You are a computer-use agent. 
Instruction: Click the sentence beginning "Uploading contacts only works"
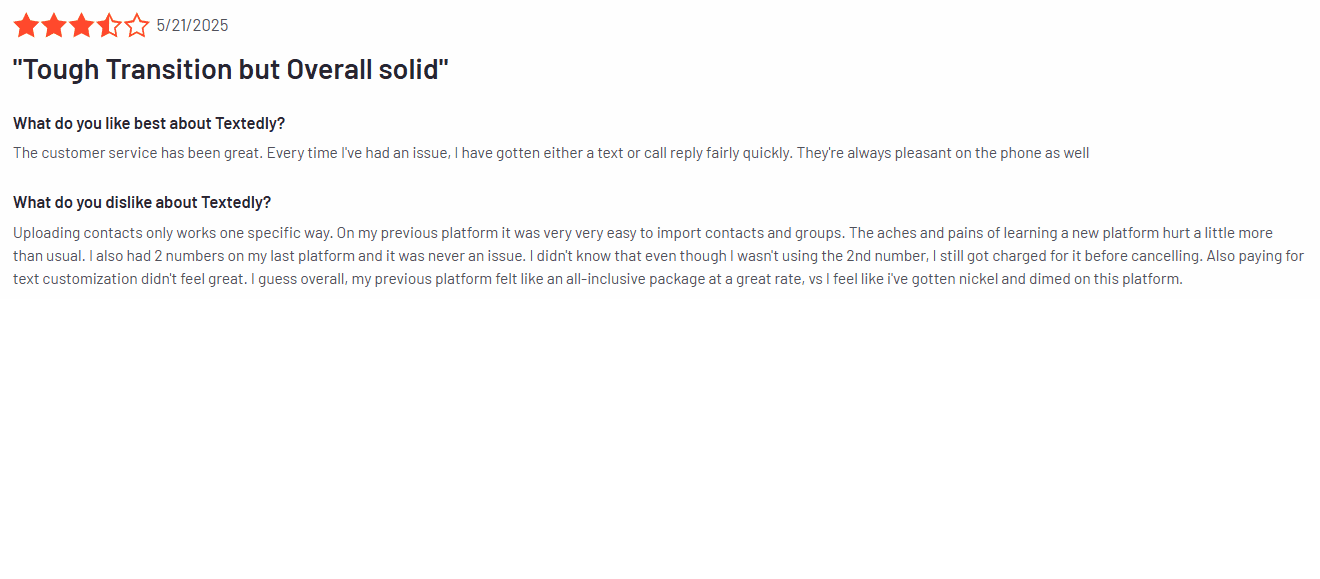pyautogui.click(x=172, y=233)
